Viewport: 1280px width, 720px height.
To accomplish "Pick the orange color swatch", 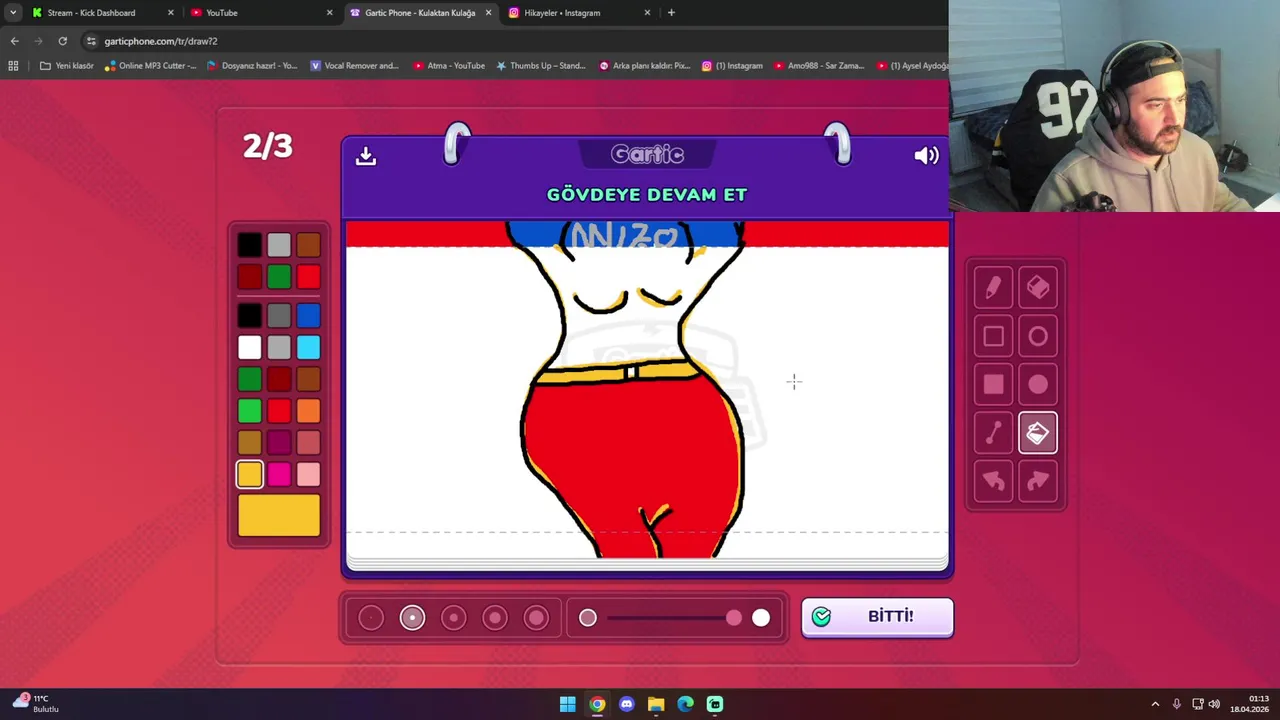I will pyautogui.click(x=308, y=411).
